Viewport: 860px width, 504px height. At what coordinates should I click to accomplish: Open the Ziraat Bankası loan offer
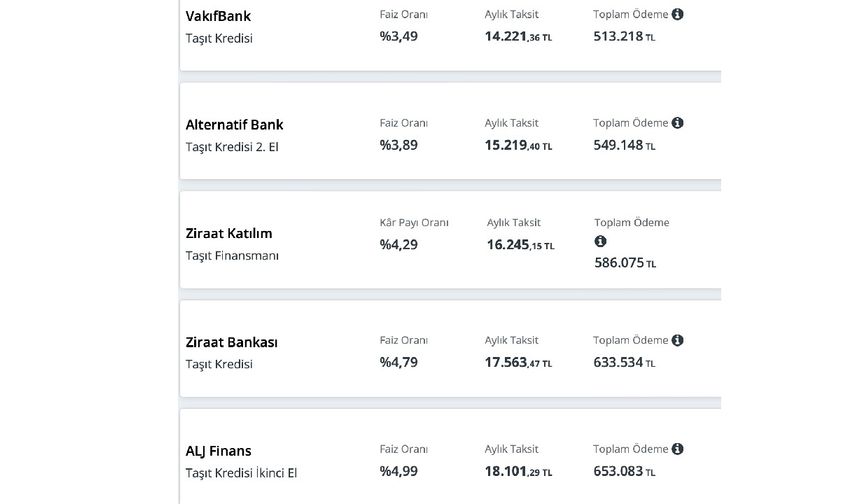click(x=232, y=342)
